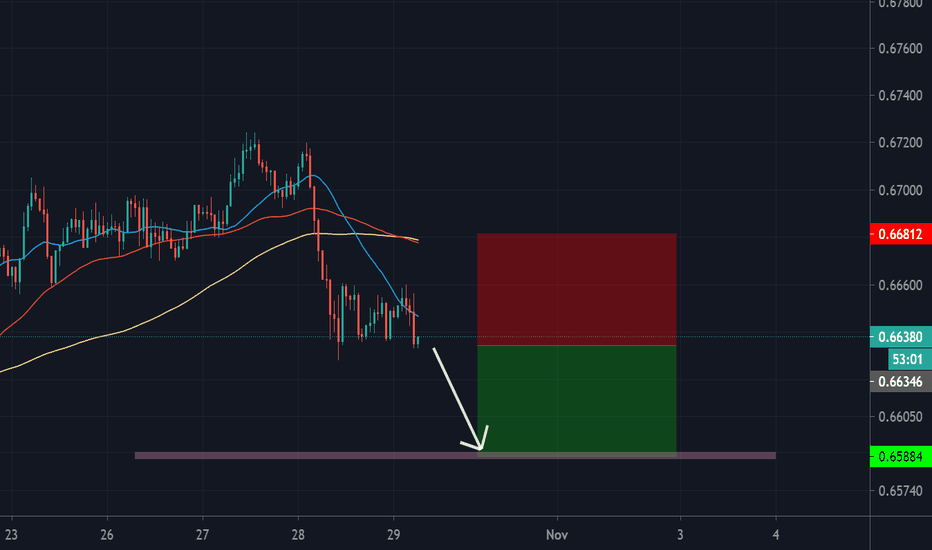Click the 0.67400 price axis value
This screenshot has height=550, width=932.
[900, 95]
